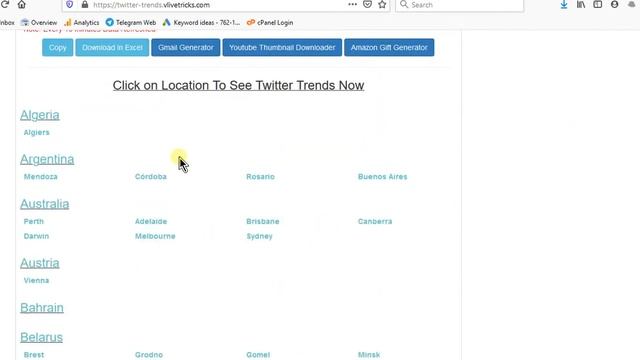Viewport: 640px width, 360px height.
Task: Open tracking protection shield icon
Action: click(x=69, y=4)
